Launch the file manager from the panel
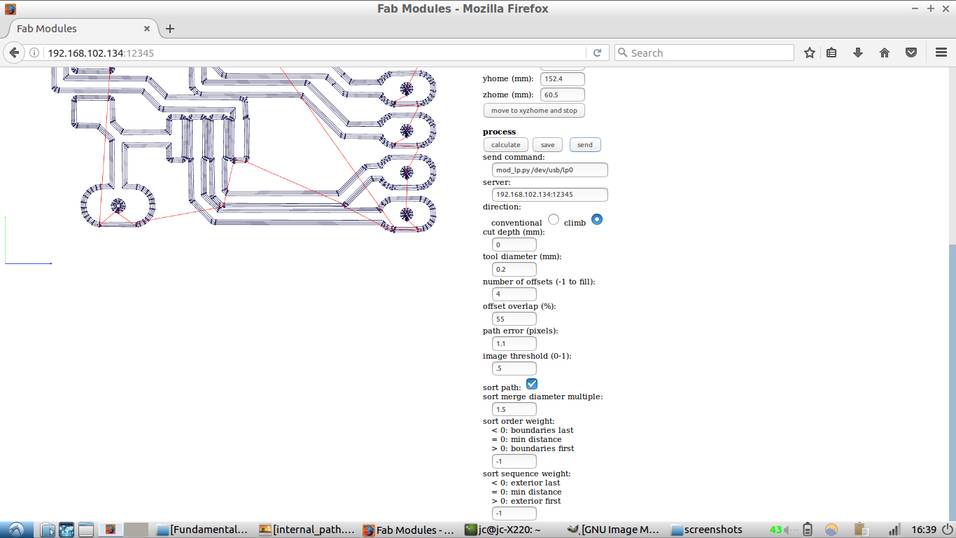The width and height of the screenshot is (956, 538). click(x=48, y=529)
